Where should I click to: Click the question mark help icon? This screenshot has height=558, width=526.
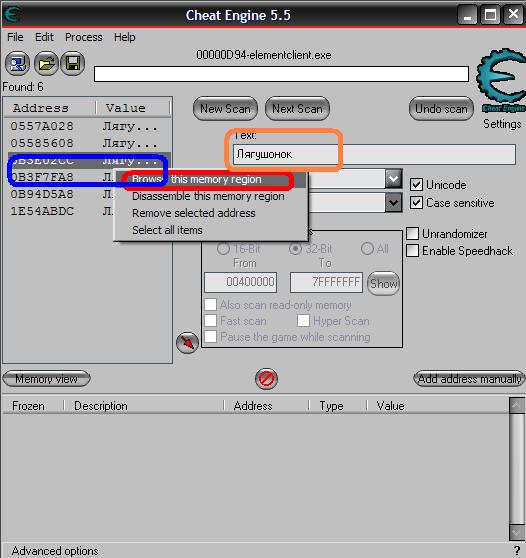[x=517, y=551]
